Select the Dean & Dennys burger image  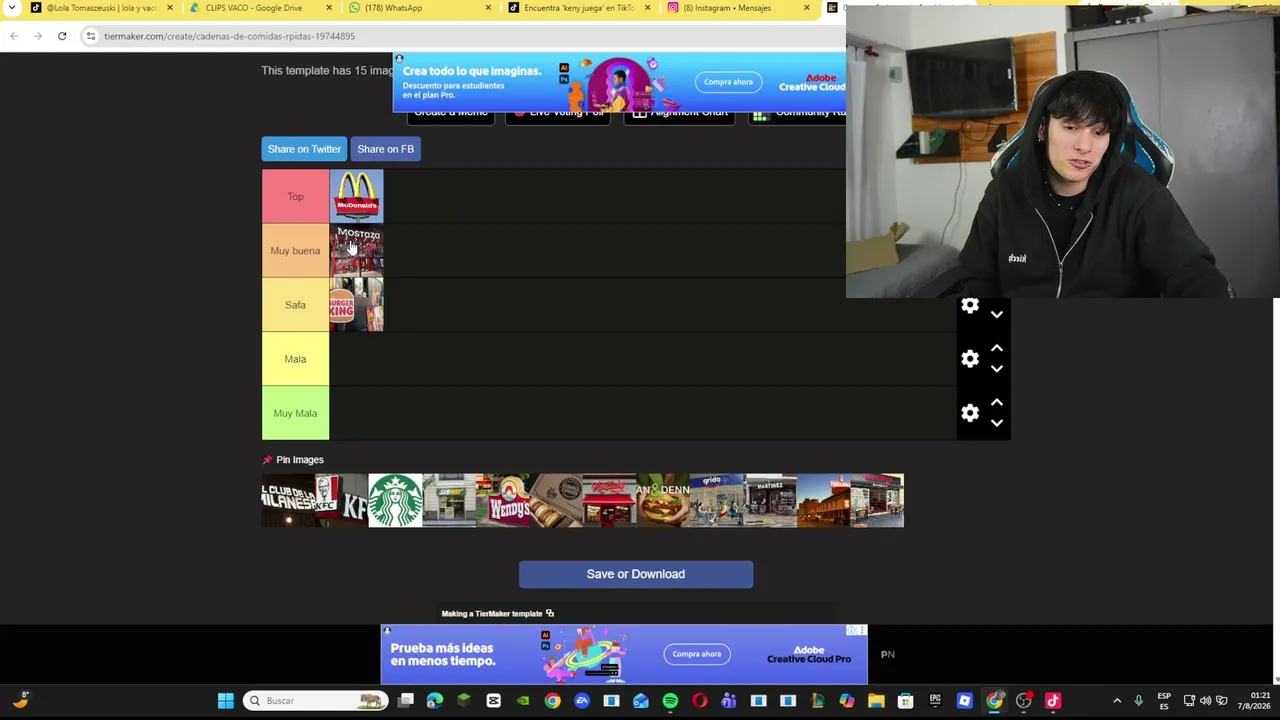tap(663, 500)
